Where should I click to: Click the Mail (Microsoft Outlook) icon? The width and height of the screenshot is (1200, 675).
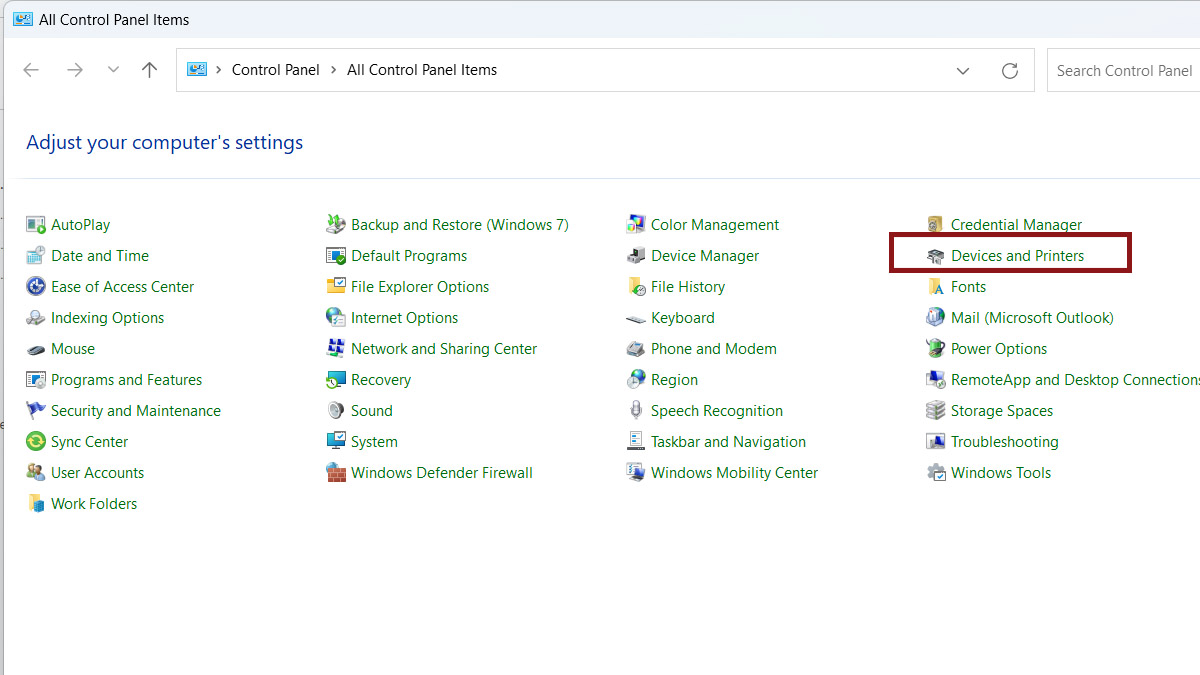936,318
